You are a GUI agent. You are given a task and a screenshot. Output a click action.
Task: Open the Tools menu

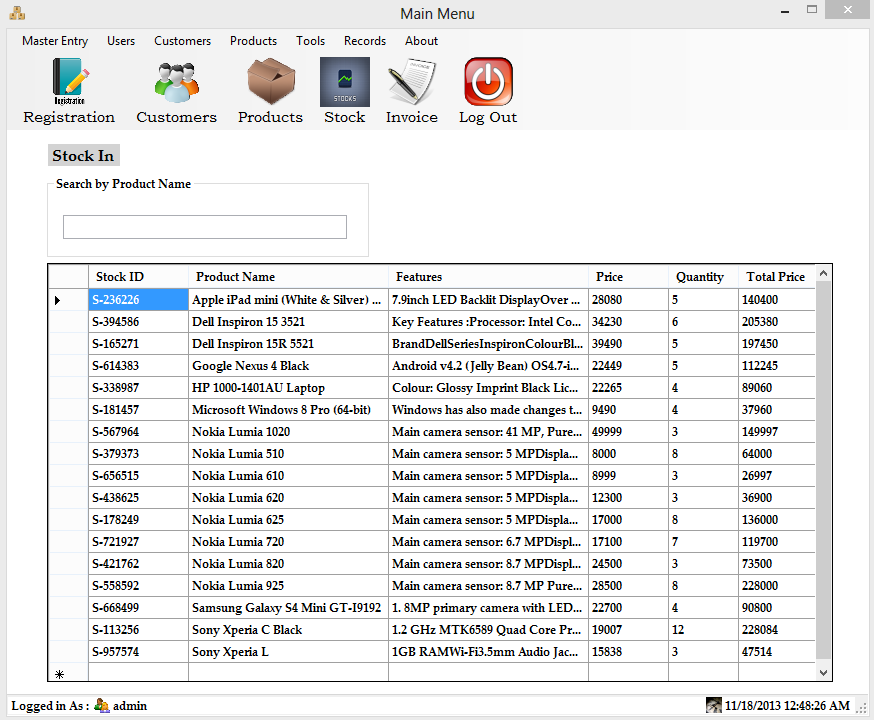tap(310, 41)
